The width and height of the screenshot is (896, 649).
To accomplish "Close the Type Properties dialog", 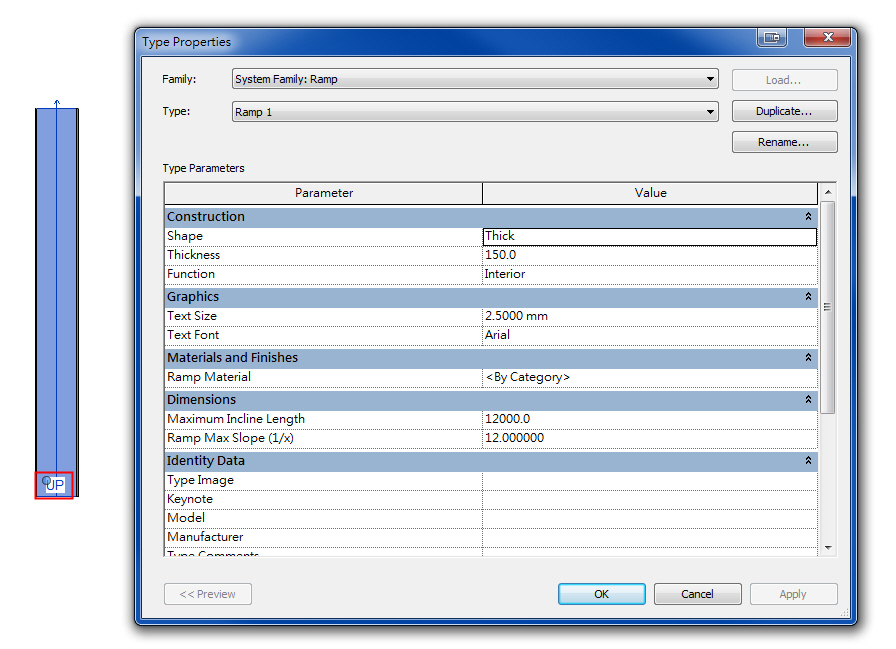I will 827,38.
